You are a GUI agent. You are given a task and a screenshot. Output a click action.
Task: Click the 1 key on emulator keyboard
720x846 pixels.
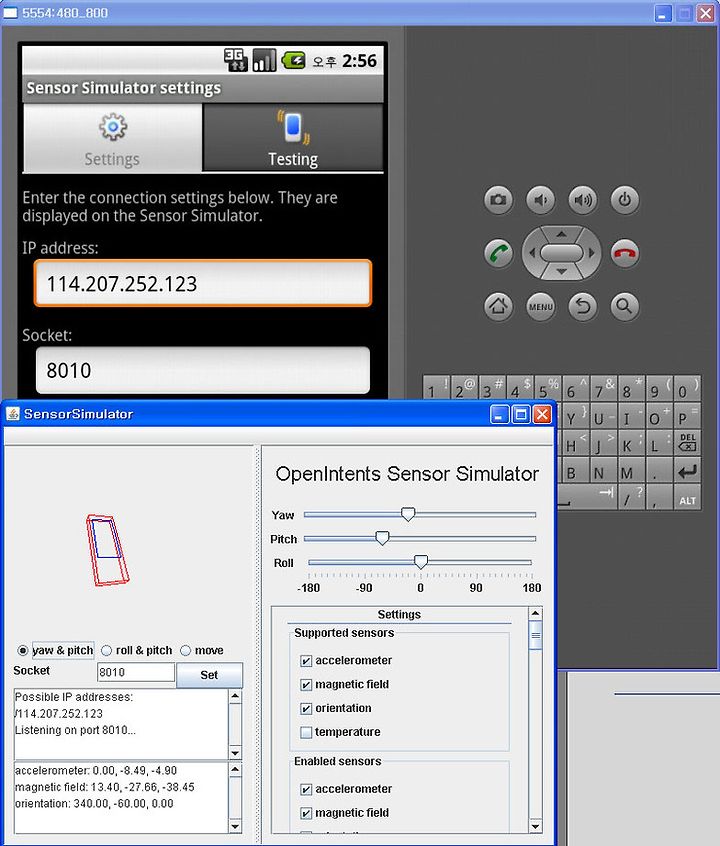click(x=436, y=388)
